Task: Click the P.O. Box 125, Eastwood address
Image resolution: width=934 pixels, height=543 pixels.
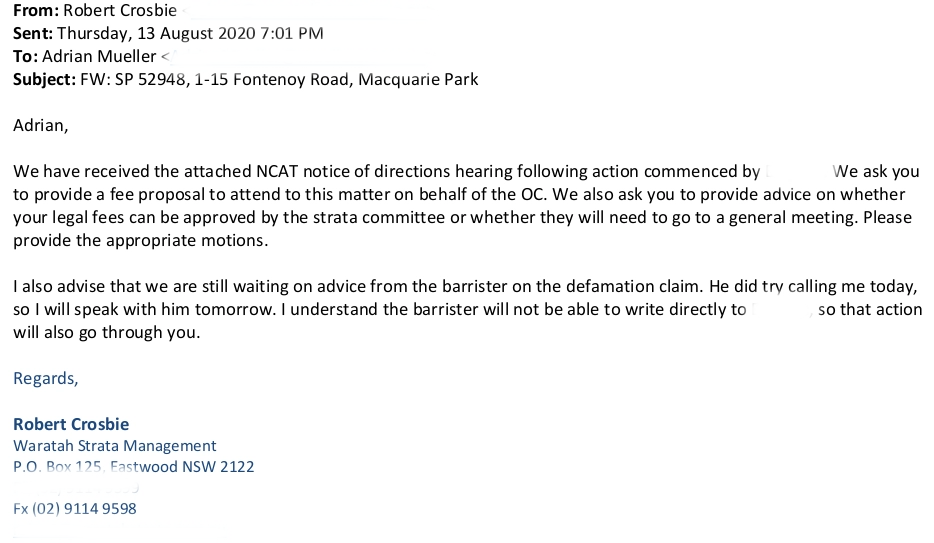Action: [133, 467]
